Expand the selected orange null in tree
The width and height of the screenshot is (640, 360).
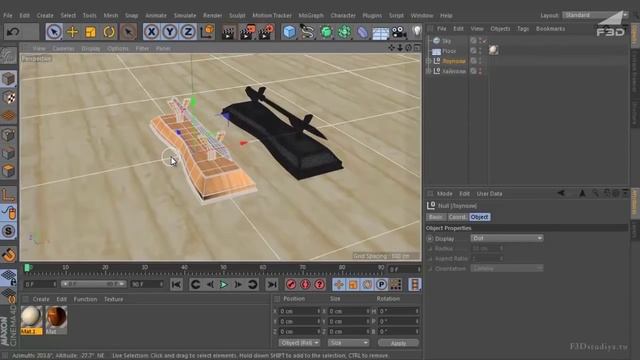tap(428, 61)
